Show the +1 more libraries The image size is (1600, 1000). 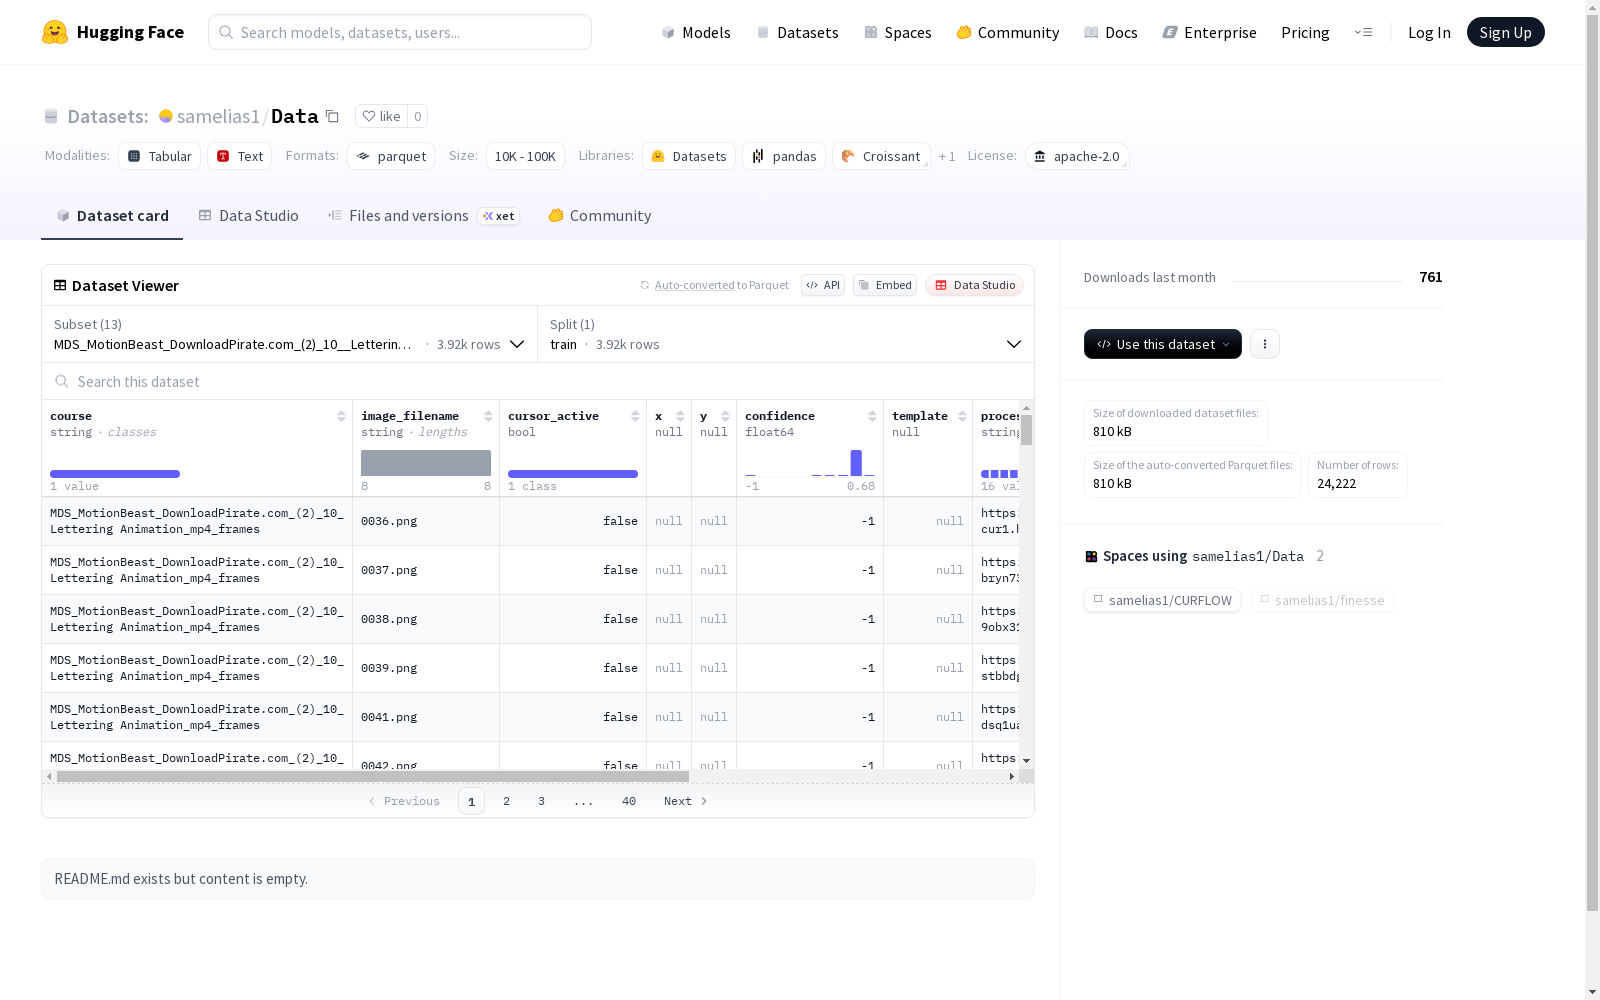click(x=947, y=156)
